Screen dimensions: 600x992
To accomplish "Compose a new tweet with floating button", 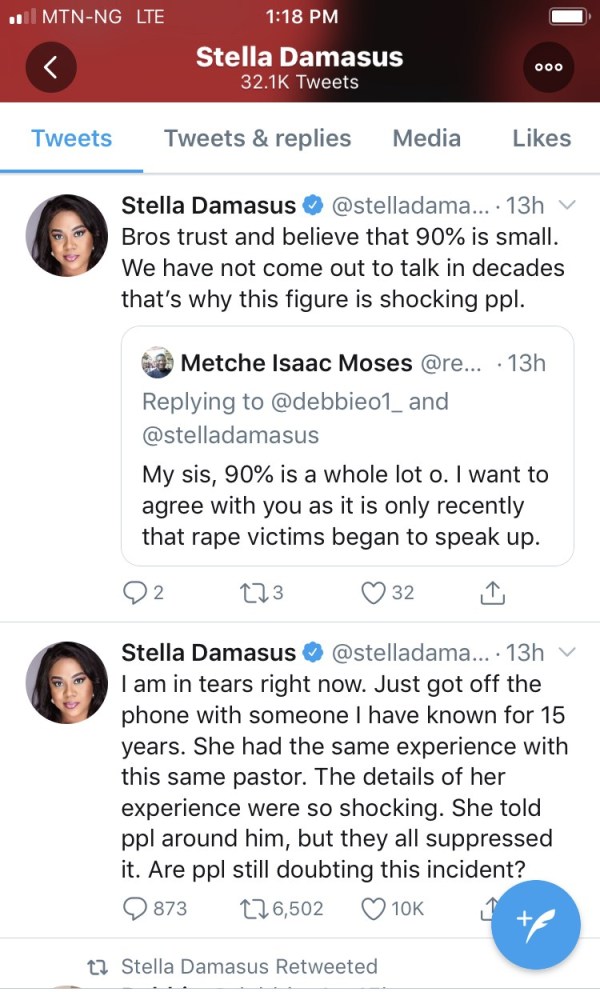I will tap(536, 925).
